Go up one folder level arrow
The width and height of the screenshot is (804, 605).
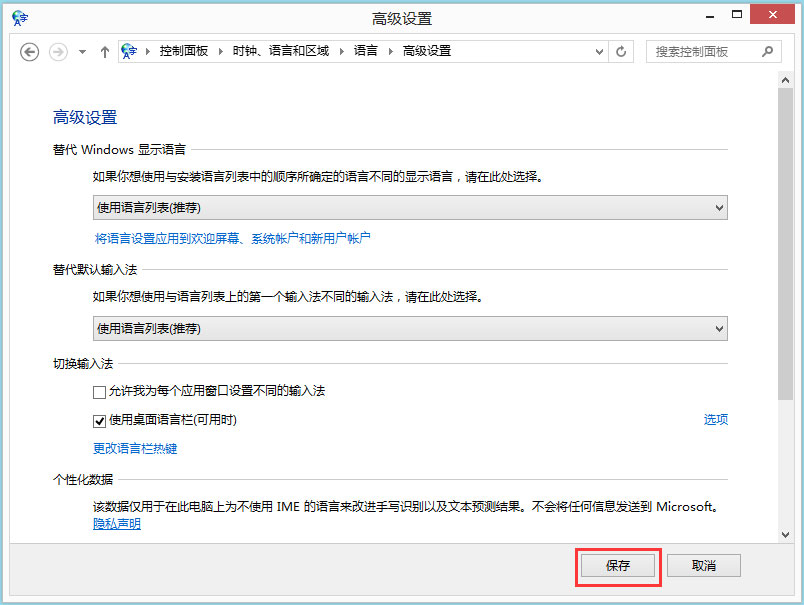tap(105, 51)
